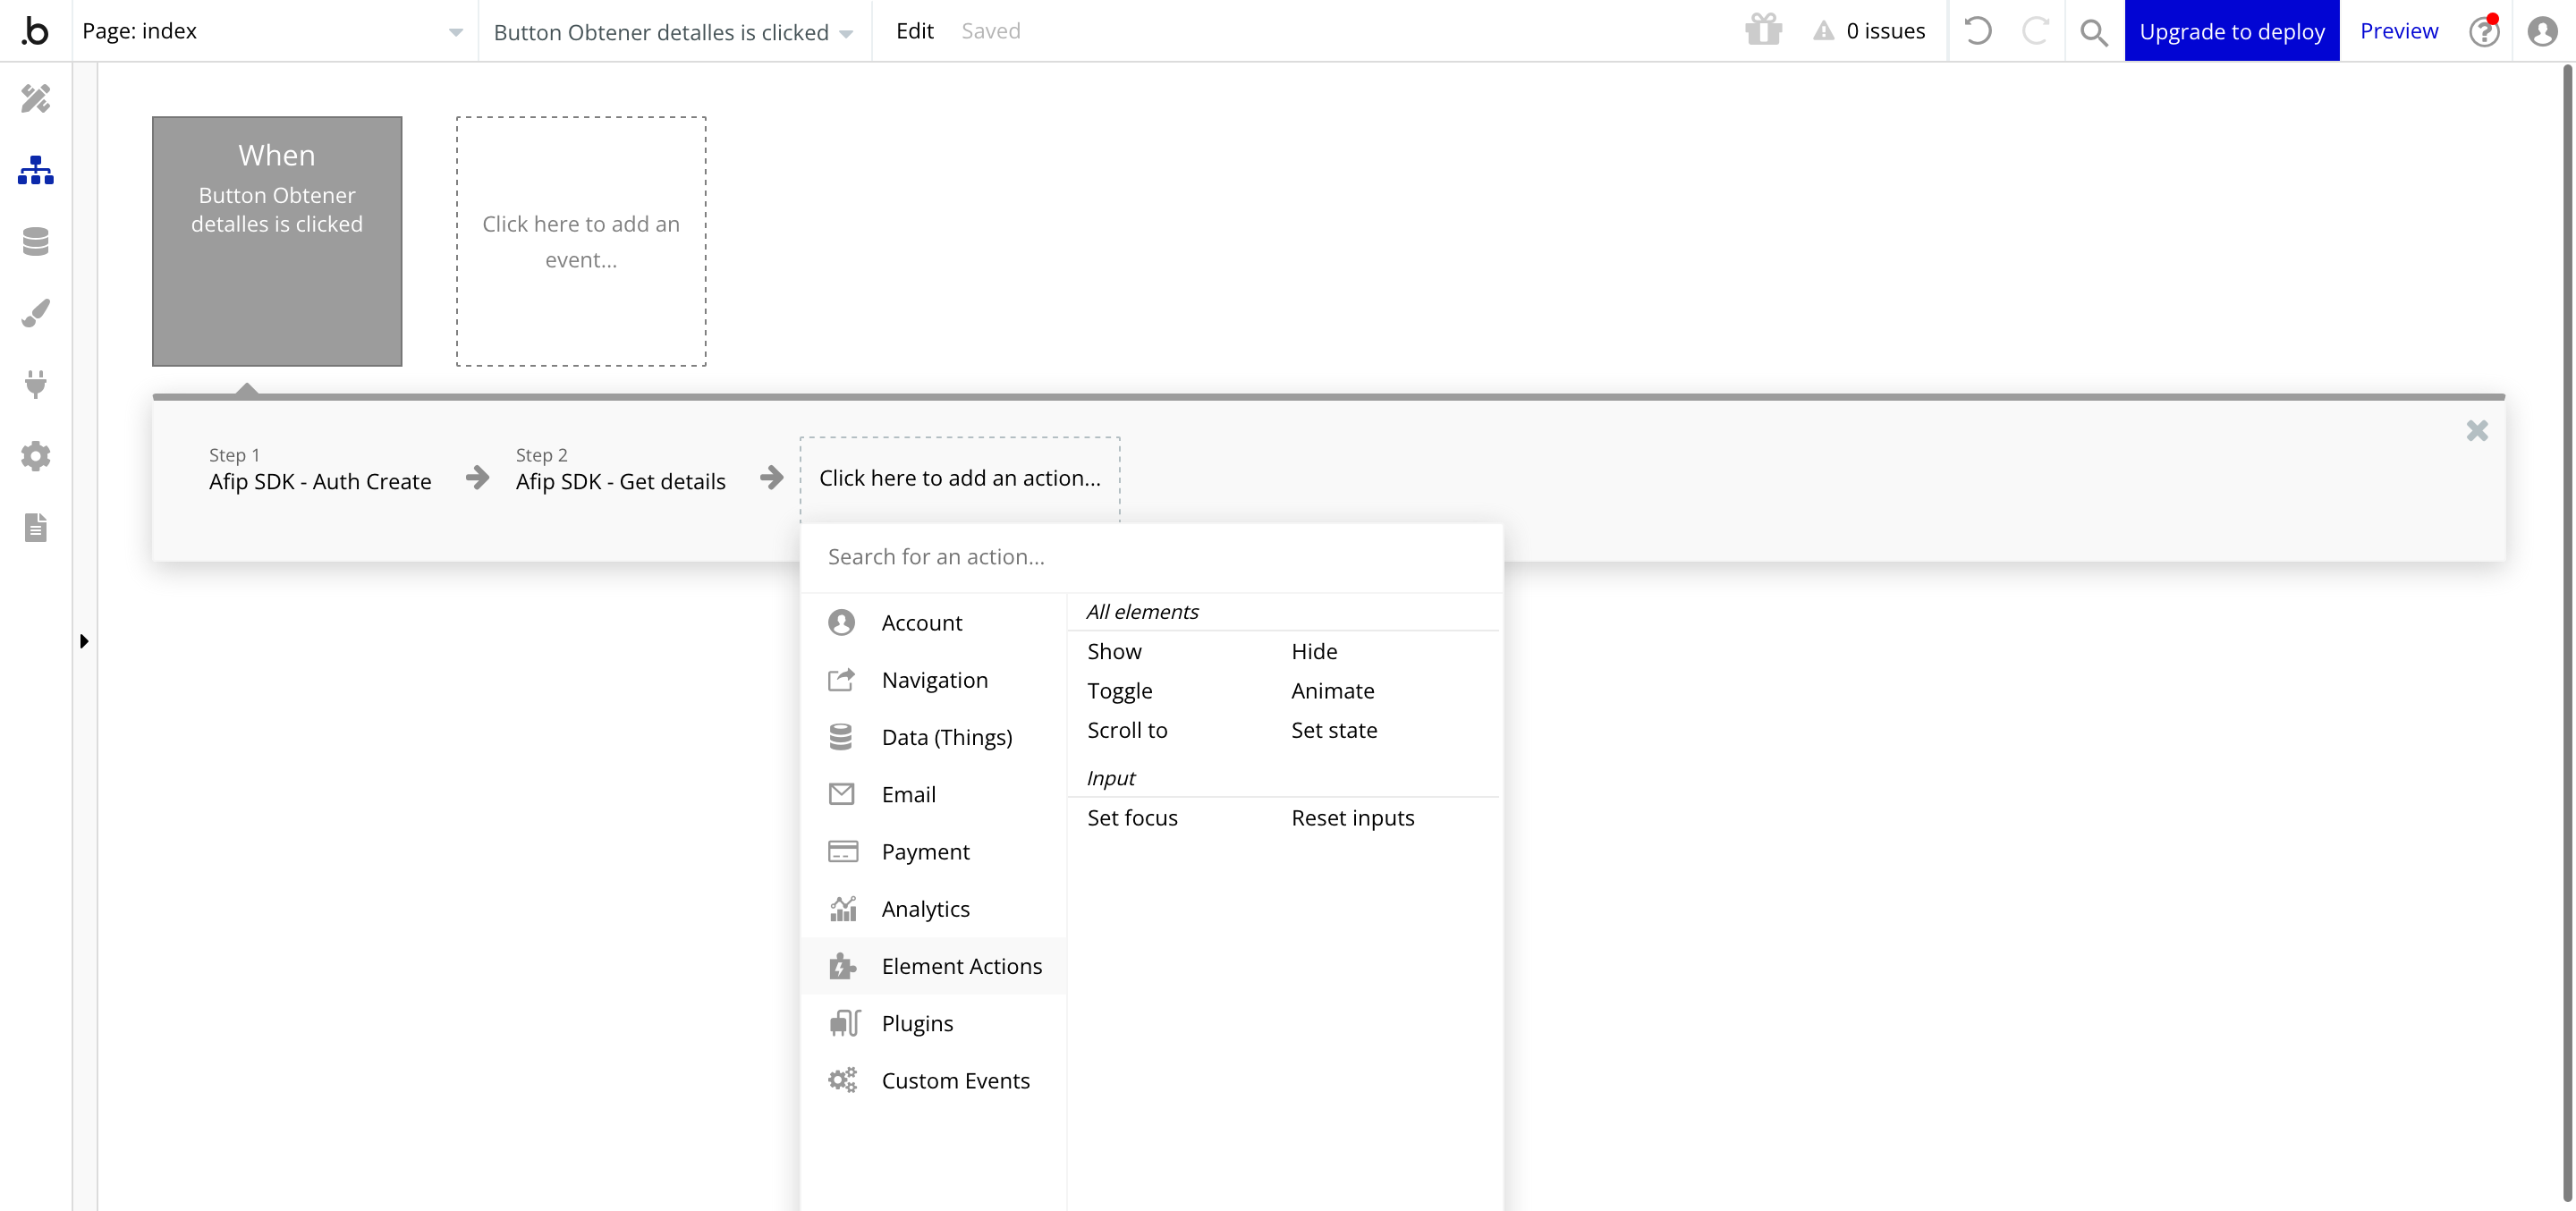Click the Bubble logo icon
Viewport: 2576px width, 1211px height.
35,31
